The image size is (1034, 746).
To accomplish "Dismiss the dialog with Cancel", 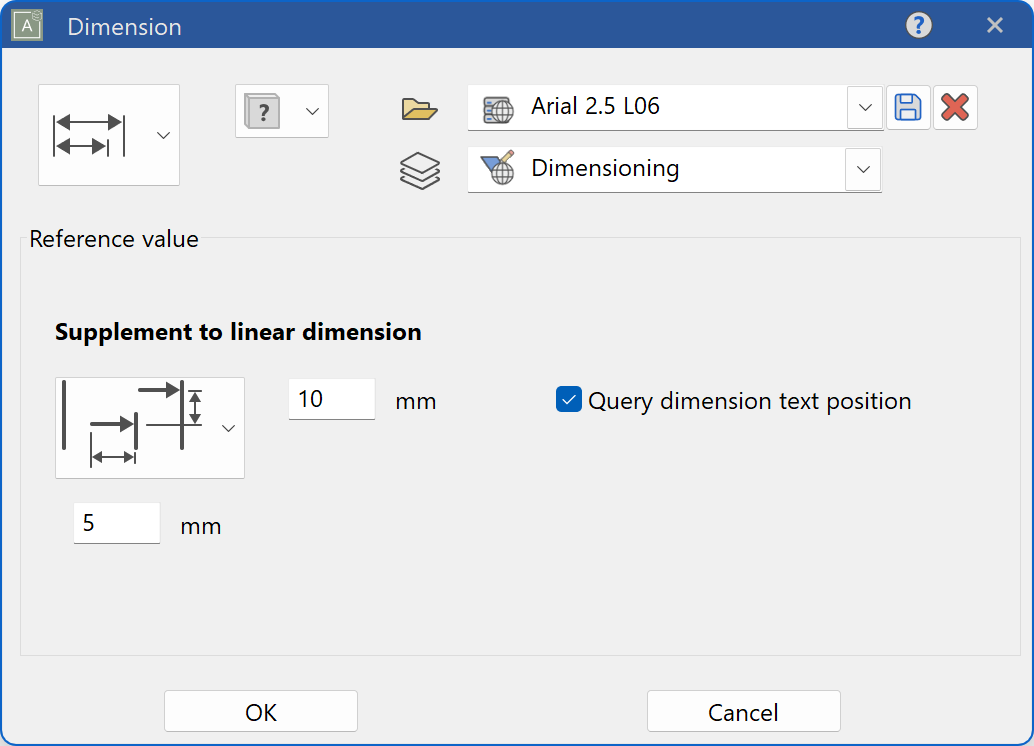I will (x=744, y=711).
